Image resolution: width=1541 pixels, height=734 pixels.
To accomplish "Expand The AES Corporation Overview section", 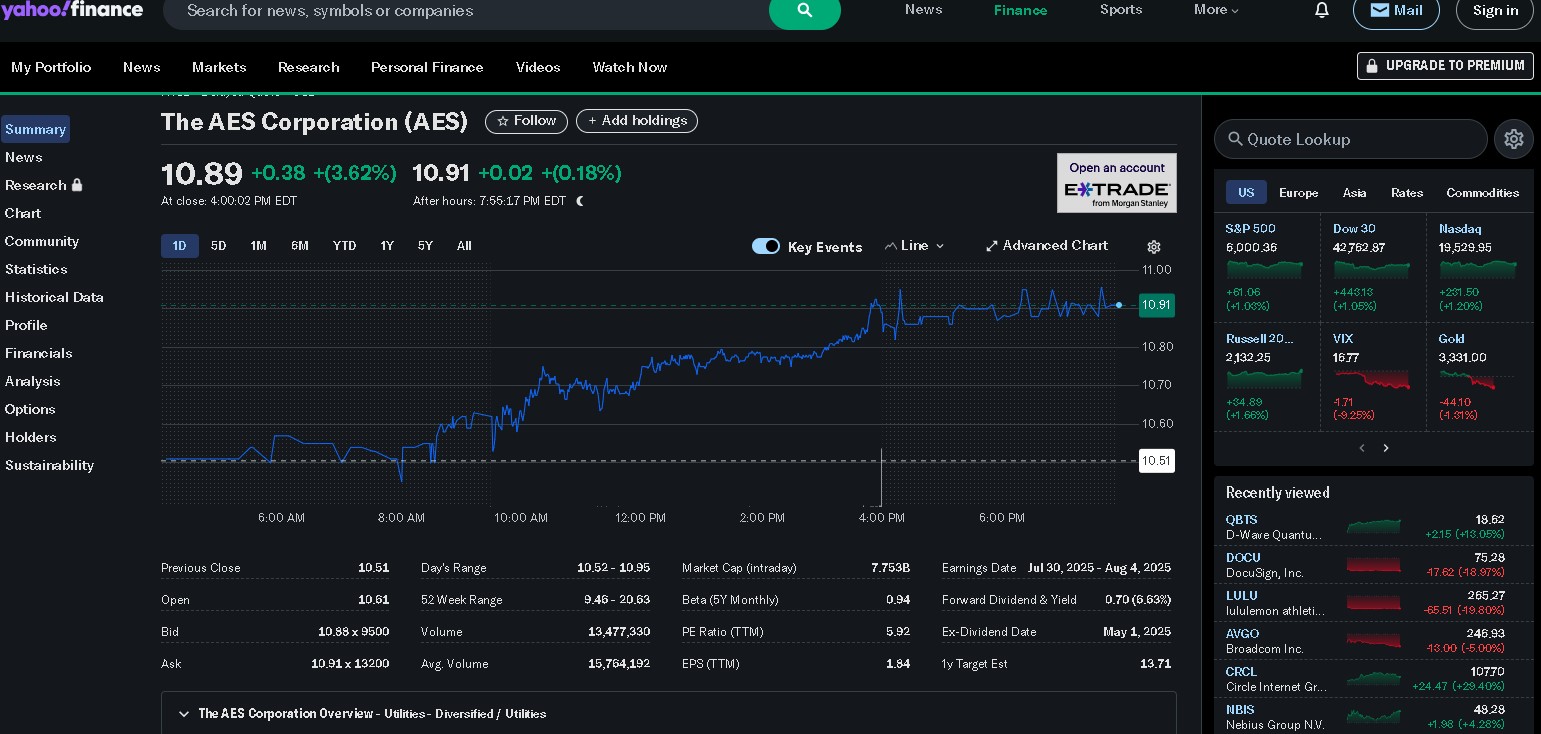I will tap(668, 714).
